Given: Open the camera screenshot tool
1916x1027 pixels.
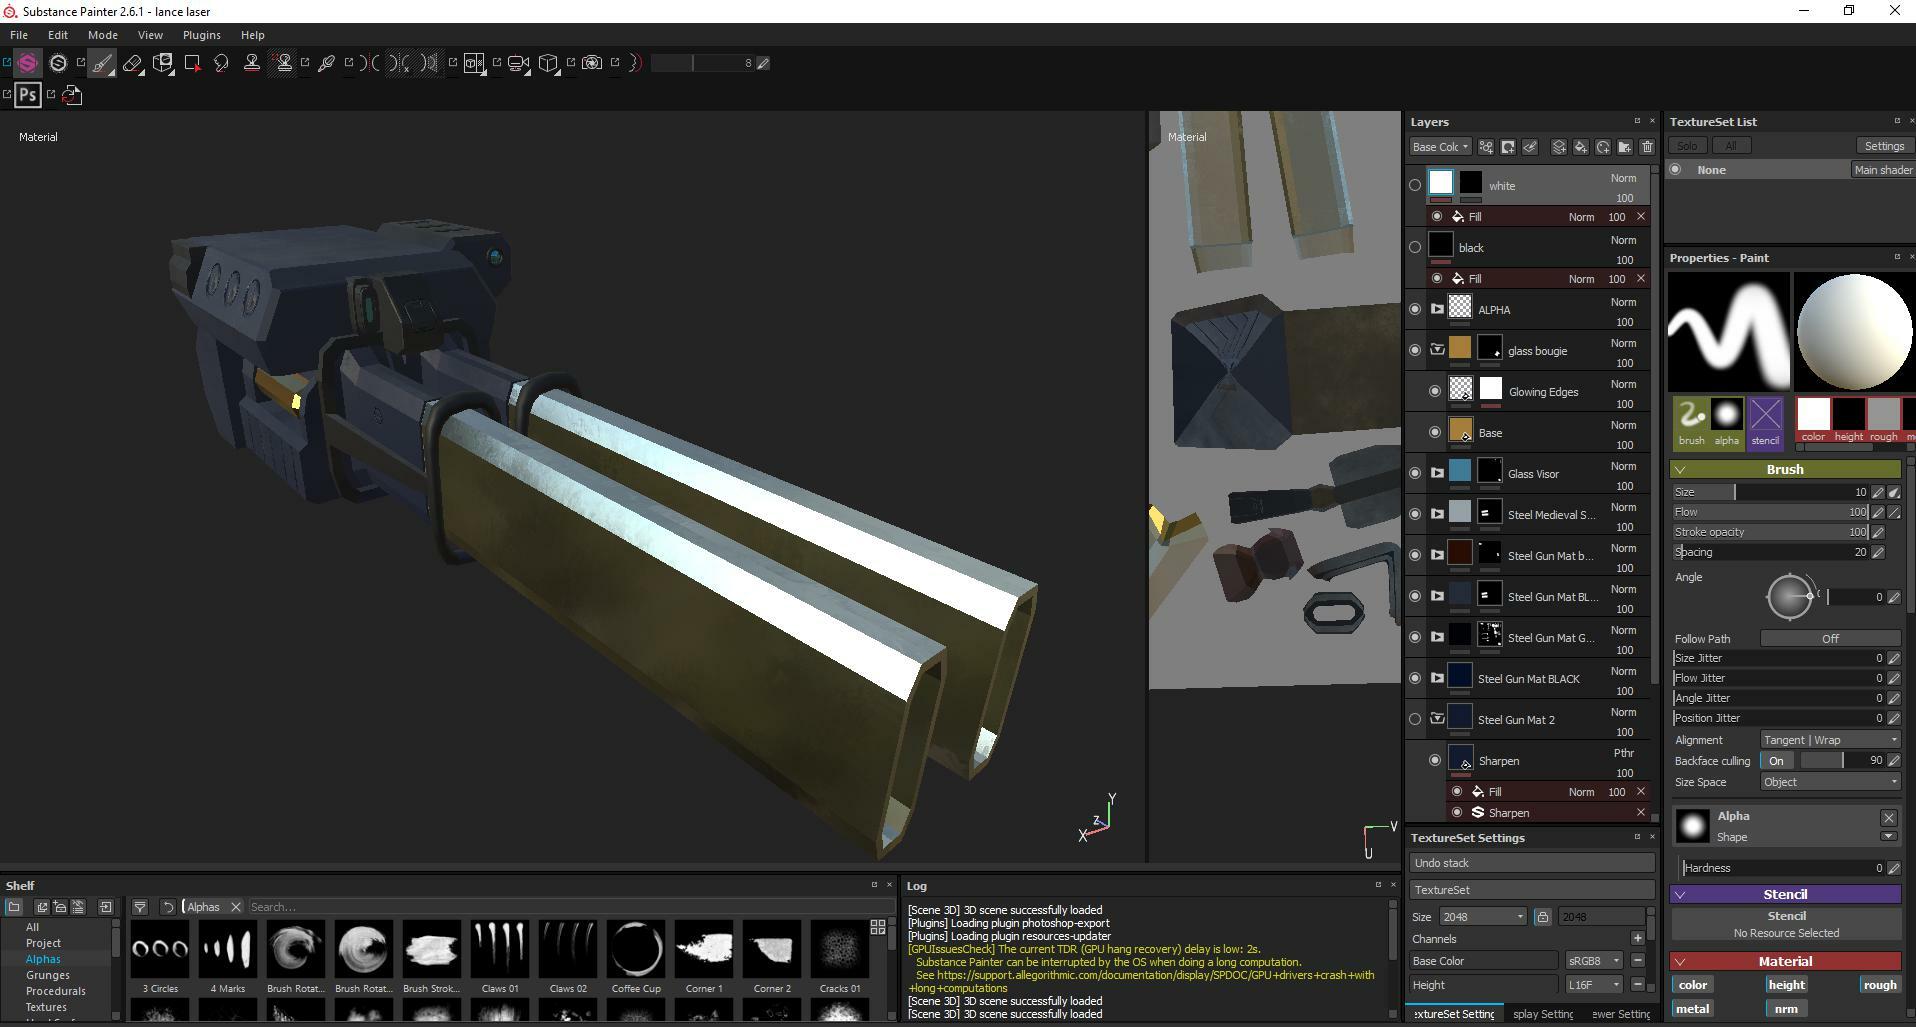Looking at the screenshot, I should click(592, 63).
